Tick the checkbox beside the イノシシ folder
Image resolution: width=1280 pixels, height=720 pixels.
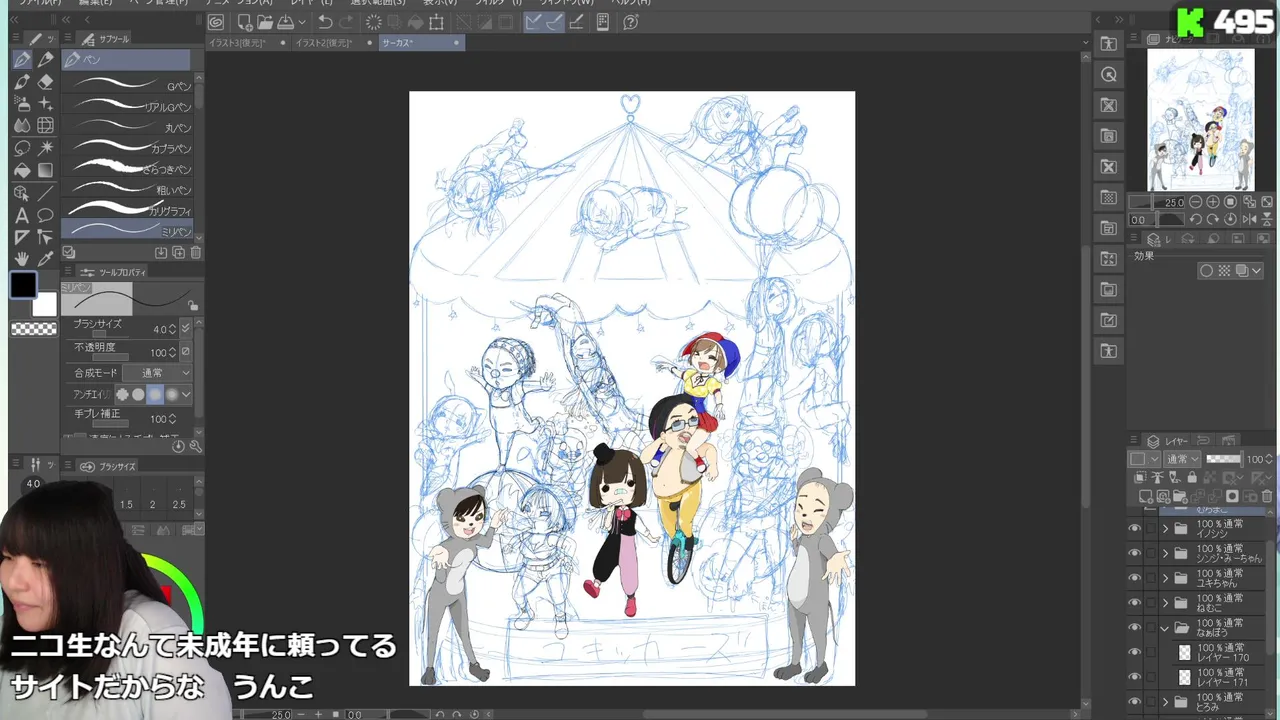[1151, 528]
